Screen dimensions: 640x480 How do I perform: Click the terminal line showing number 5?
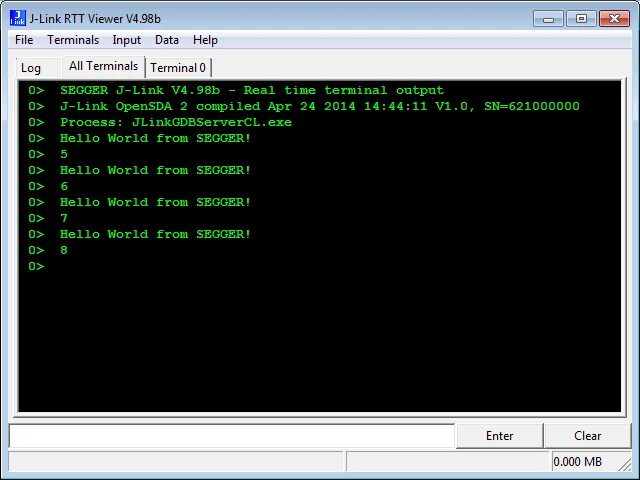click(64, 154)
